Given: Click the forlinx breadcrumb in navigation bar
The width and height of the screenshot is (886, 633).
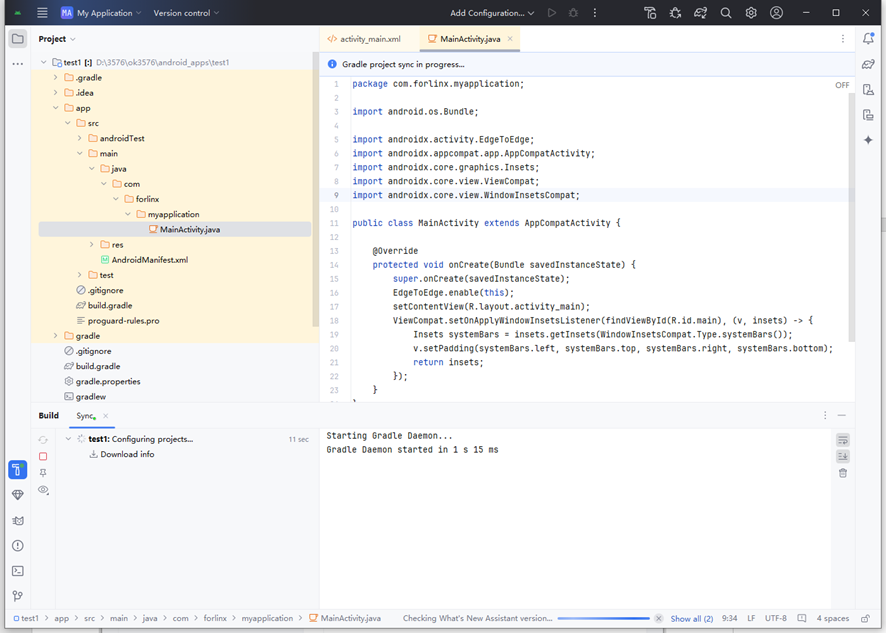Looking at the screenshot, I should (215, 618).
